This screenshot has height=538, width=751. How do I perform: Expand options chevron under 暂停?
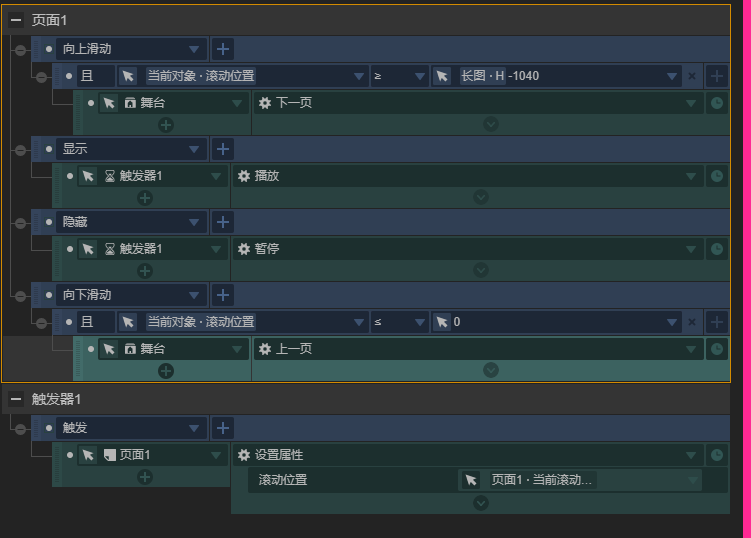pyautogui.click(x=481, y=270)
